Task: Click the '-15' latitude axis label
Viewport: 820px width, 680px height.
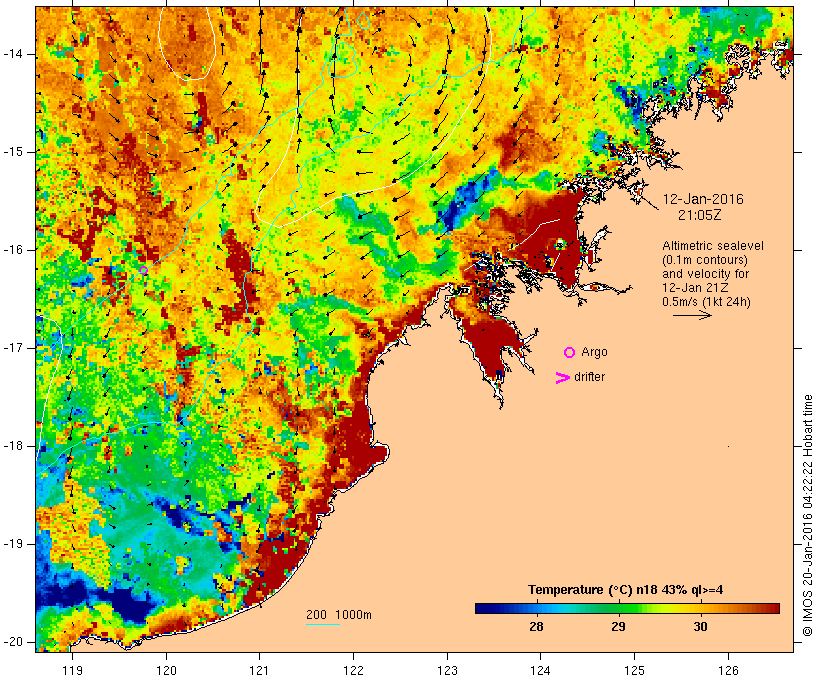Action: coord(12,152)
